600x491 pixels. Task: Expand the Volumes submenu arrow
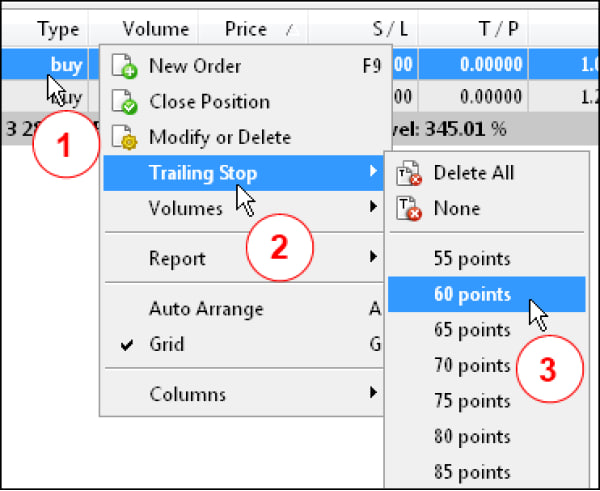pyautogui.click(x=372, y=208)
